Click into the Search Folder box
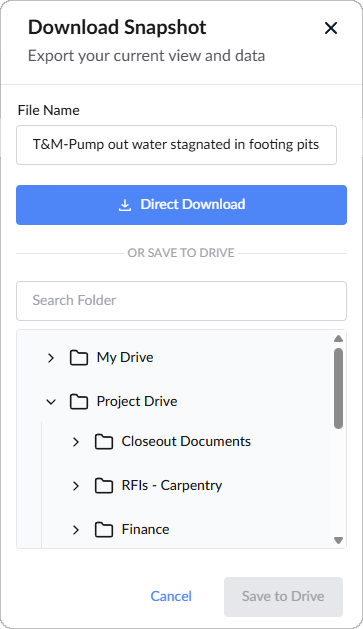The width and height of the screenshot is (363, 629). 181,301
